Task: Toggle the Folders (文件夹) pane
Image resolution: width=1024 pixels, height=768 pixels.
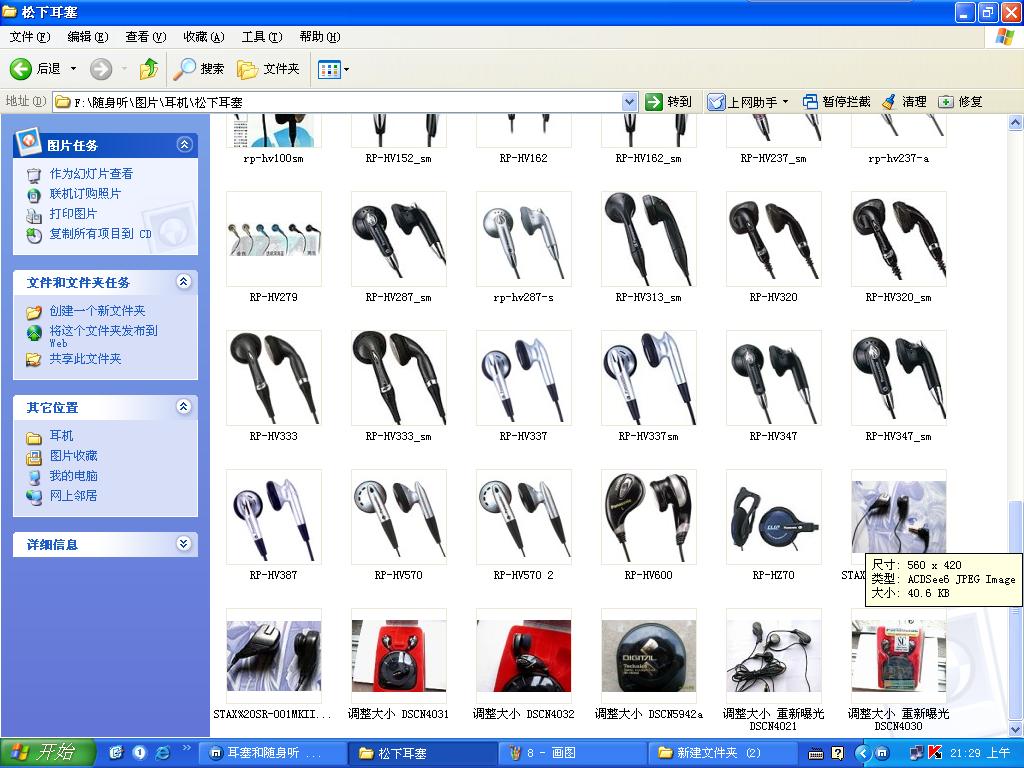Action: tap(268, 69)
